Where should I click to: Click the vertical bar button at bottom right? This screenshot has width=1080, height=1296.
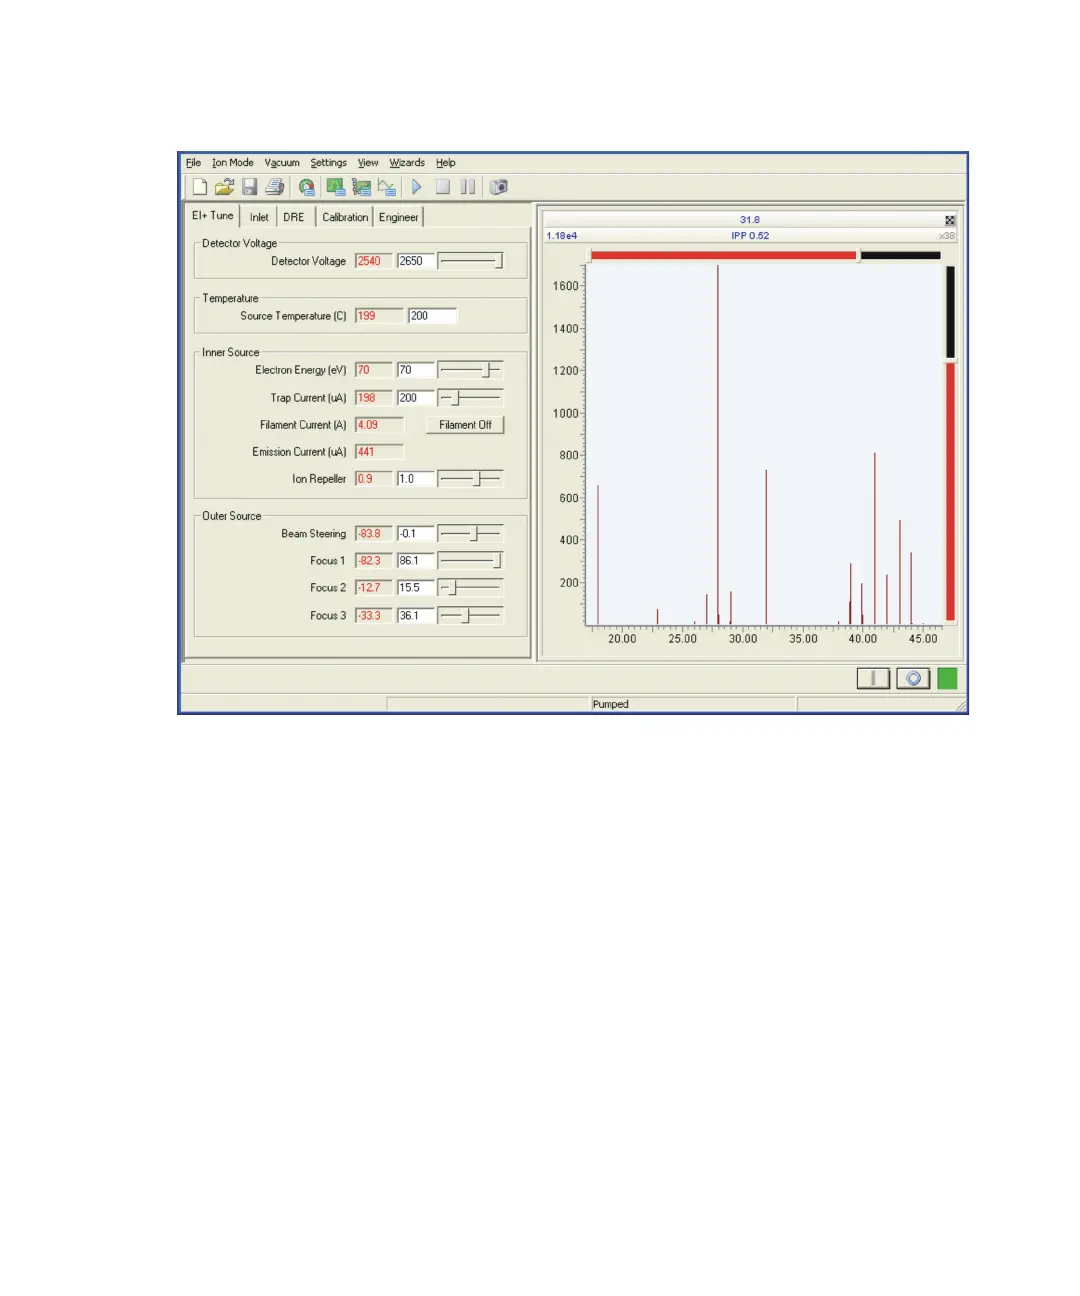[x=873, y=679]
